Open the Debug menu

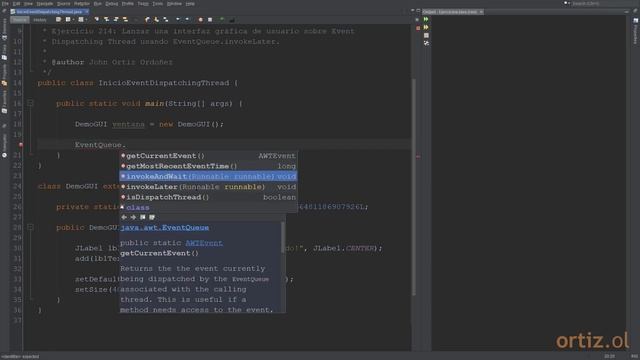(x=111, y=4)
